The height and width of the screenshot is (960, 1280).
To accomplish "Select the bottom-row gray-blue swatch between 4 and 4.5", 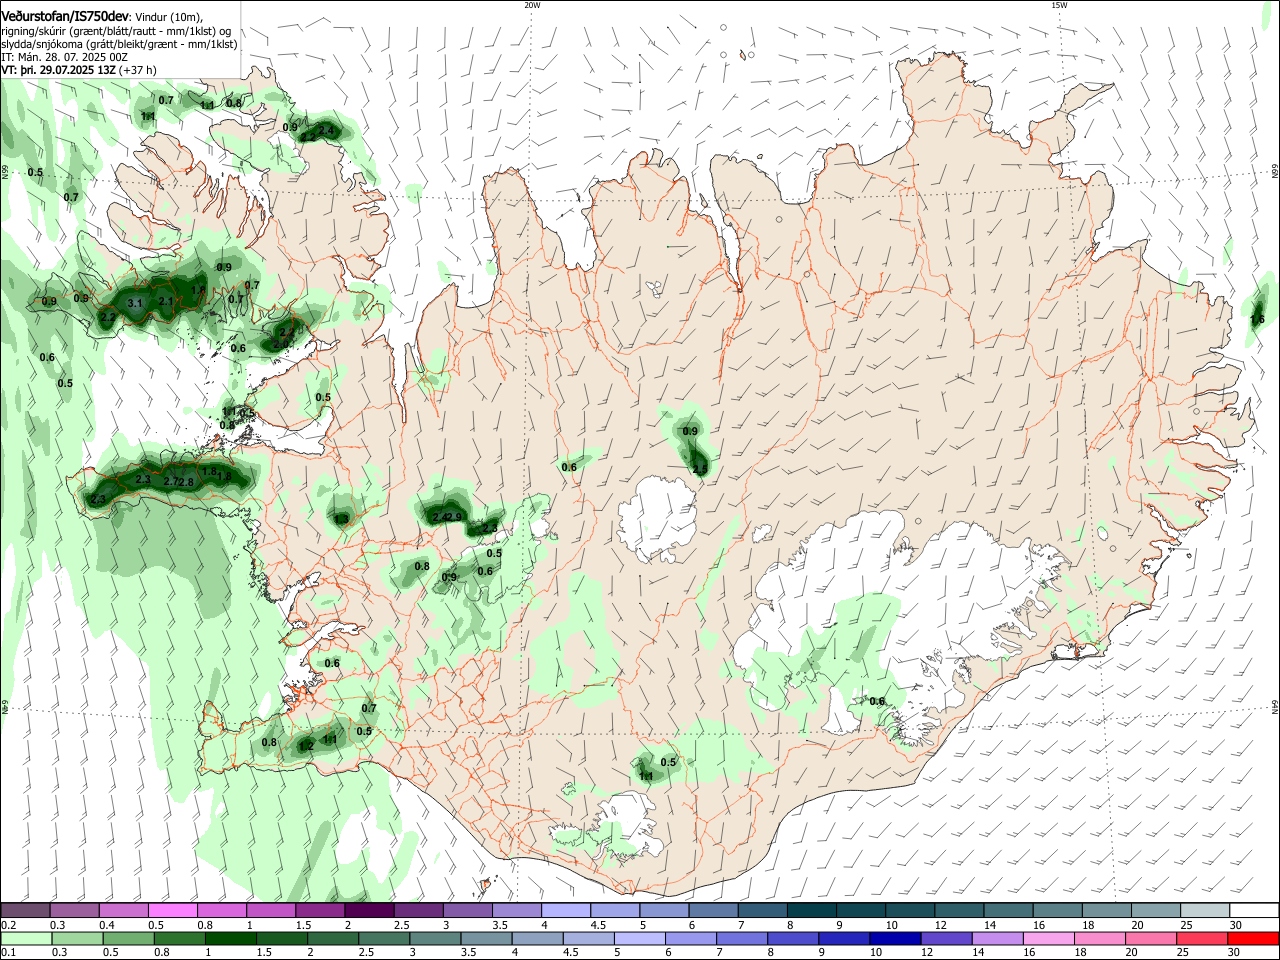I will (537, 938).
